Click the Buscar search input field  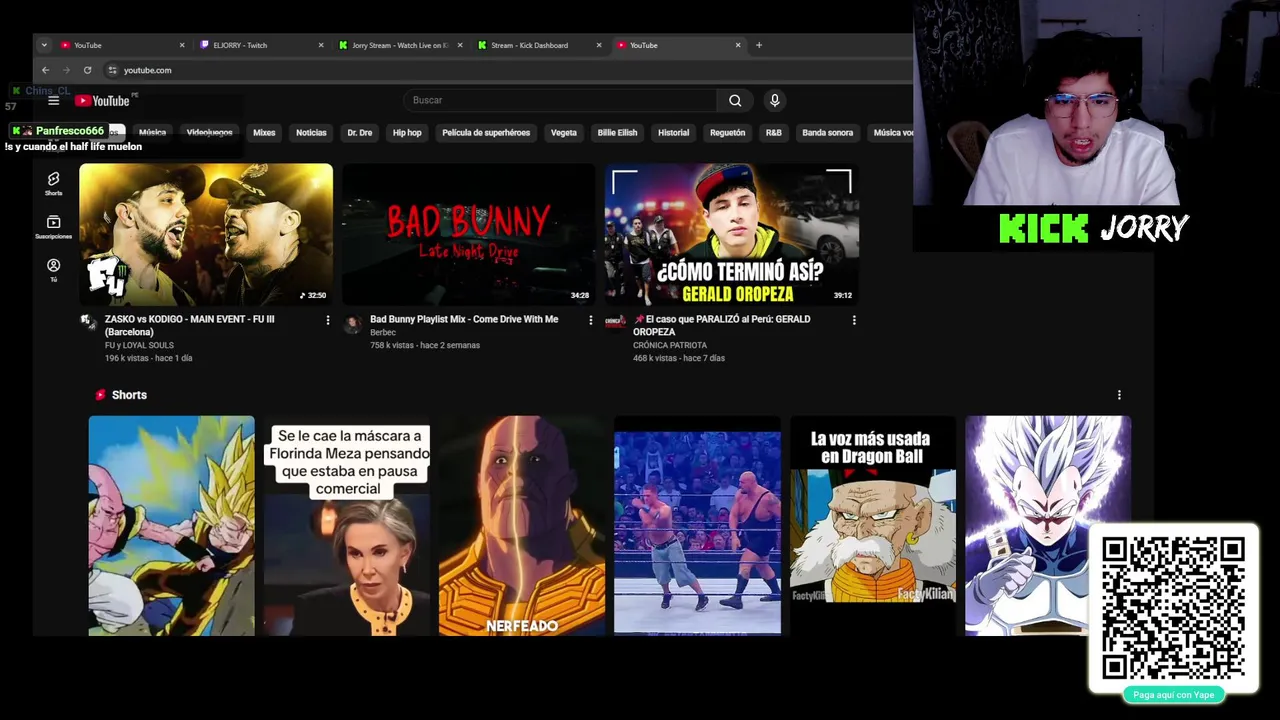coord(560,100)
